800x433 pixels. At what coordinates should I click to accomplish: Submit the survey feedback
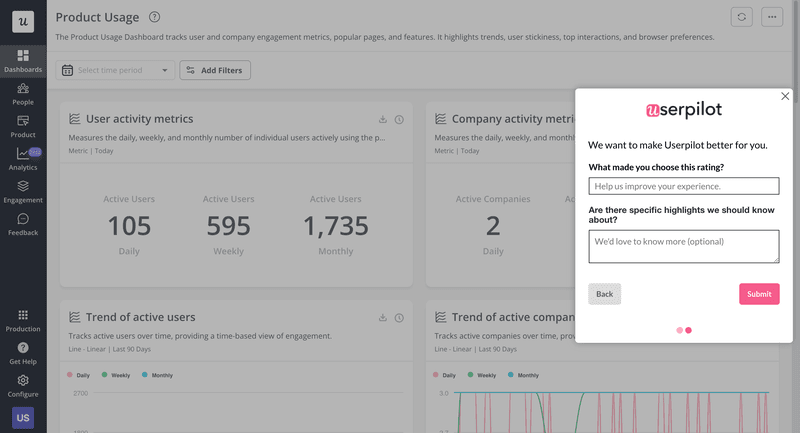tap(758, 294)
